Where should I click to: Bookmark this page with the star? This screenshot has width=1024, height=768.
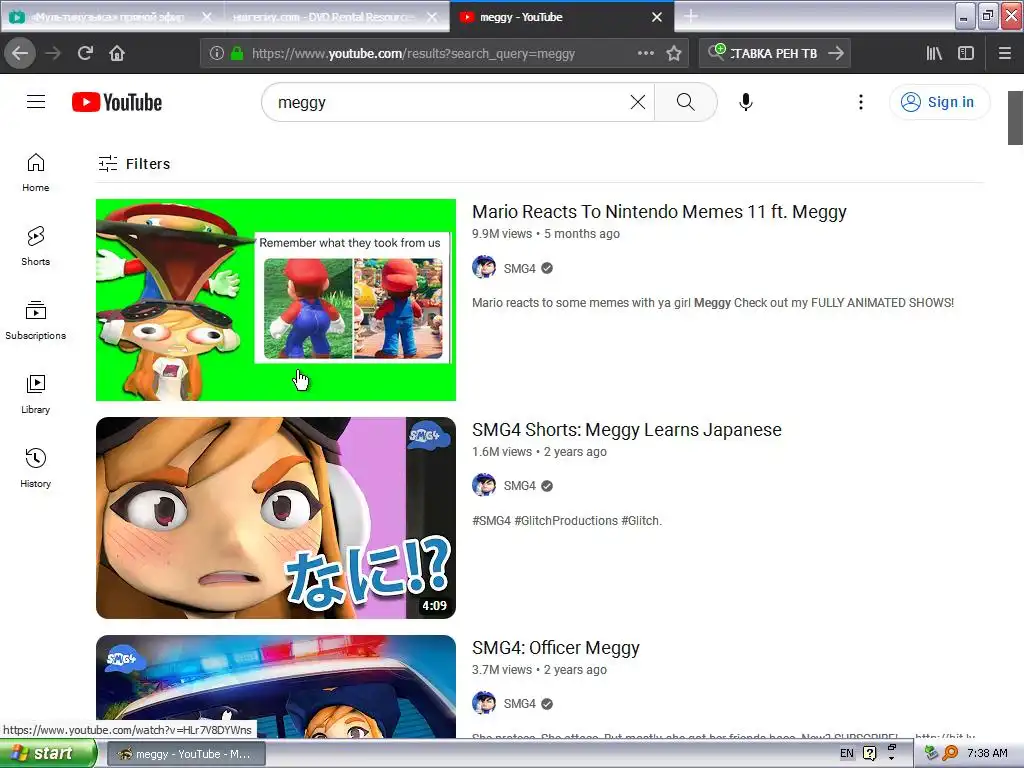[674, 54]
